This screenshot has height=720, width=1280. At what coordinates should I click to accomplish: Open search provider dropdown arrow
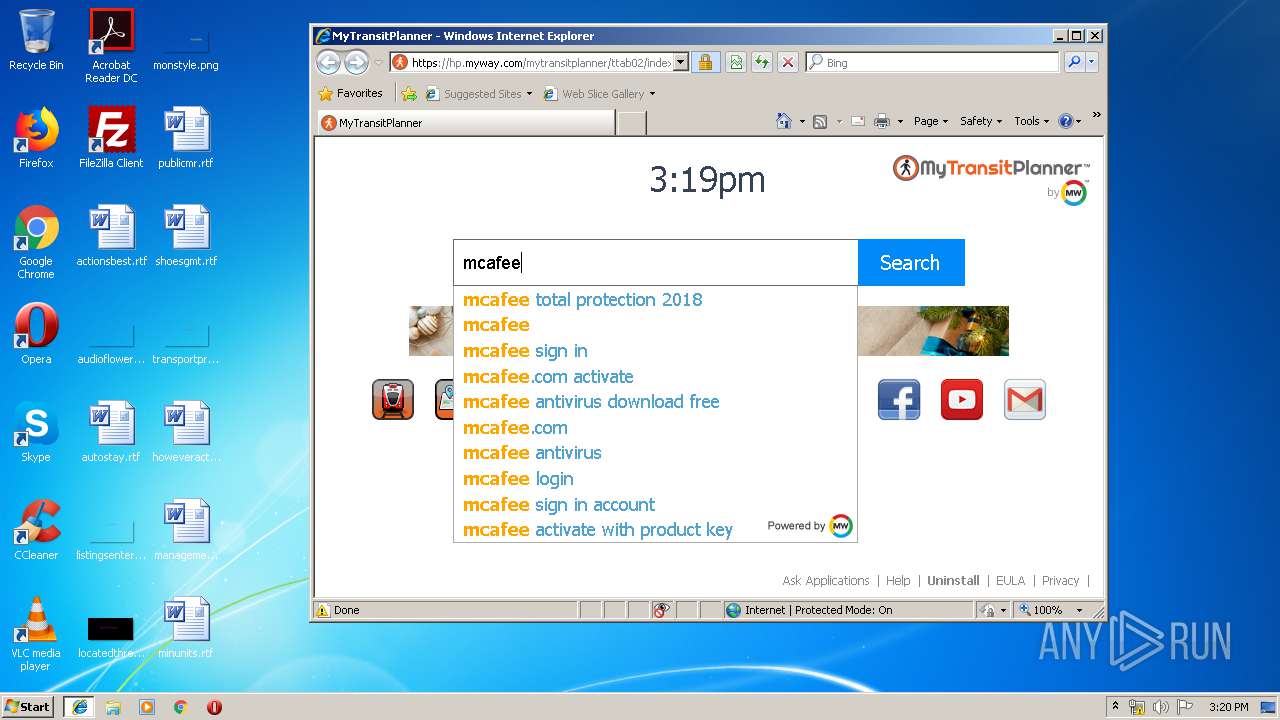coord(1091,62)
